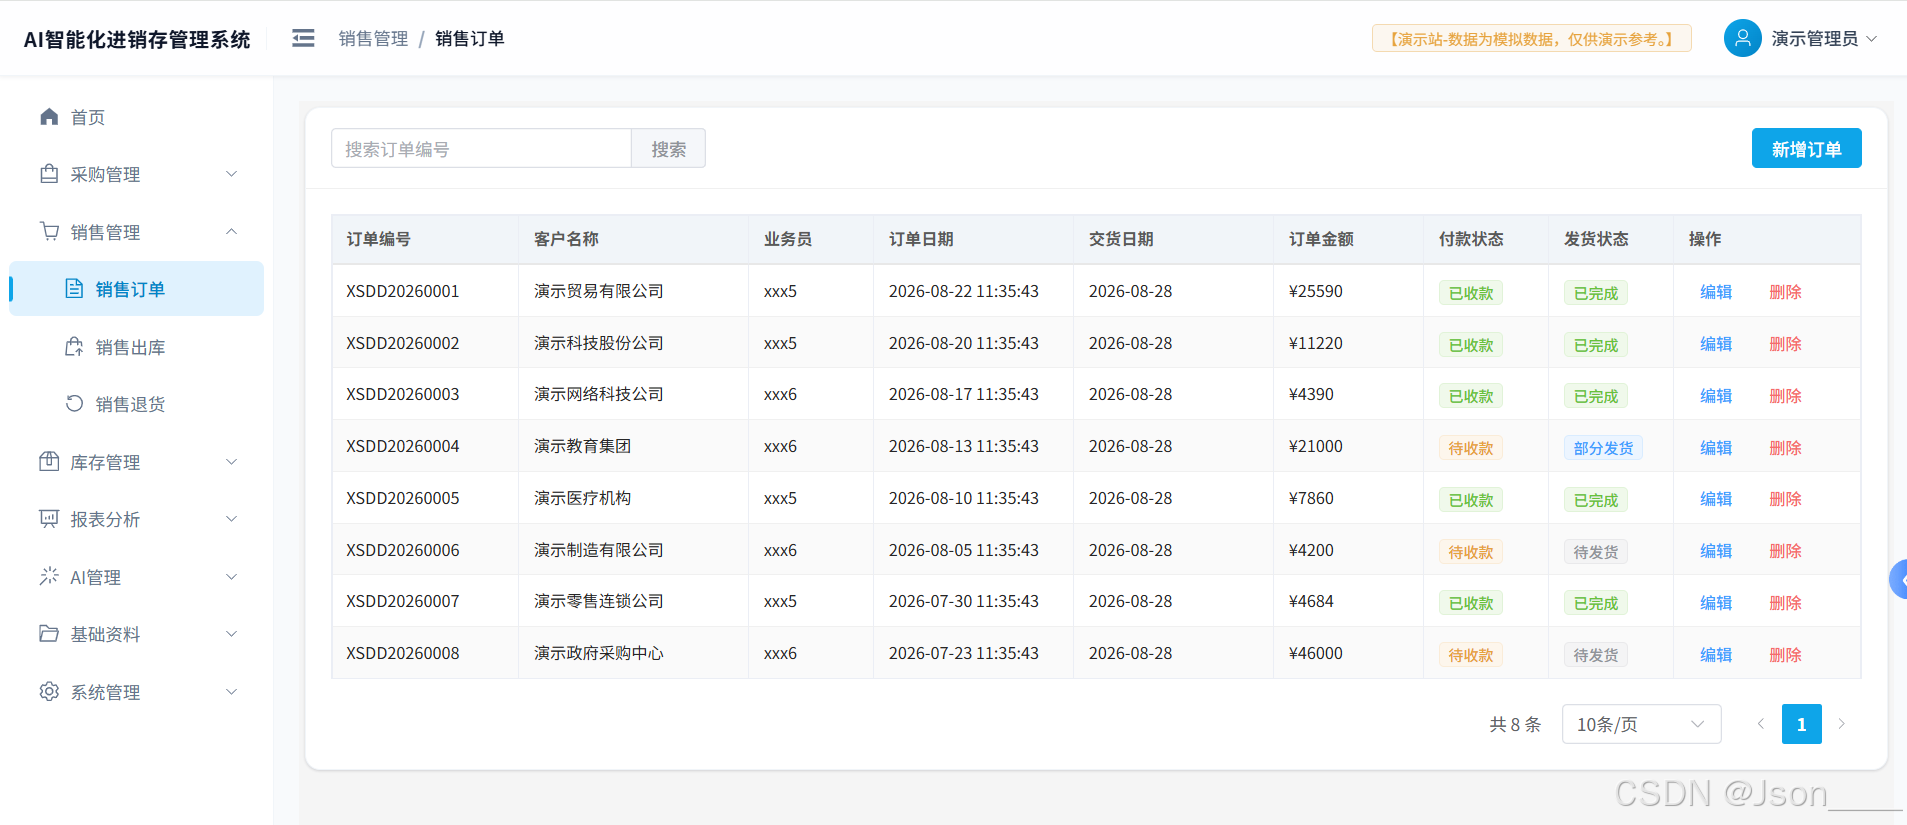Edit order XSDD20260005
The width and height of the screenshot is (1907, 825).
coord(1716,499)
